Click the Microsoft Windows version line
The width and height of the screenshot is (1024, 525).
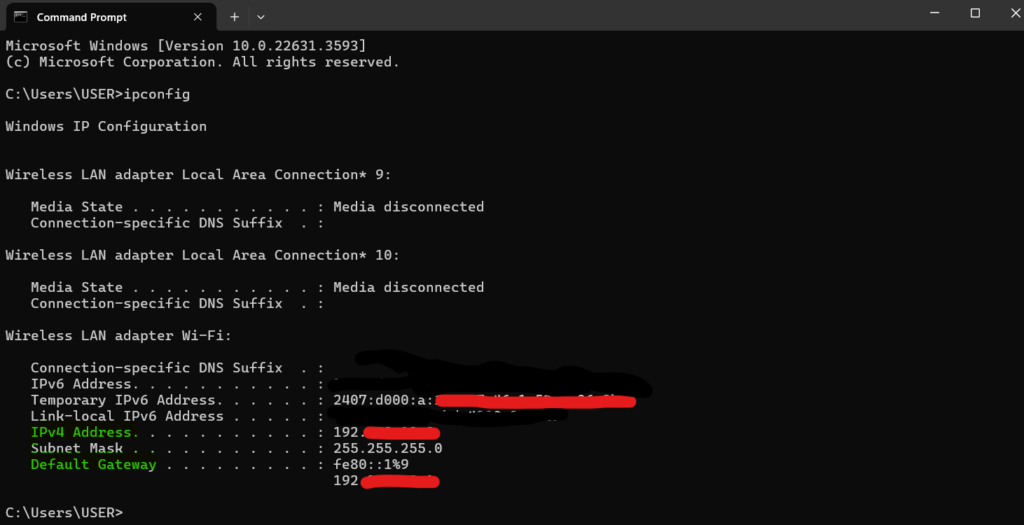[185, 46]
